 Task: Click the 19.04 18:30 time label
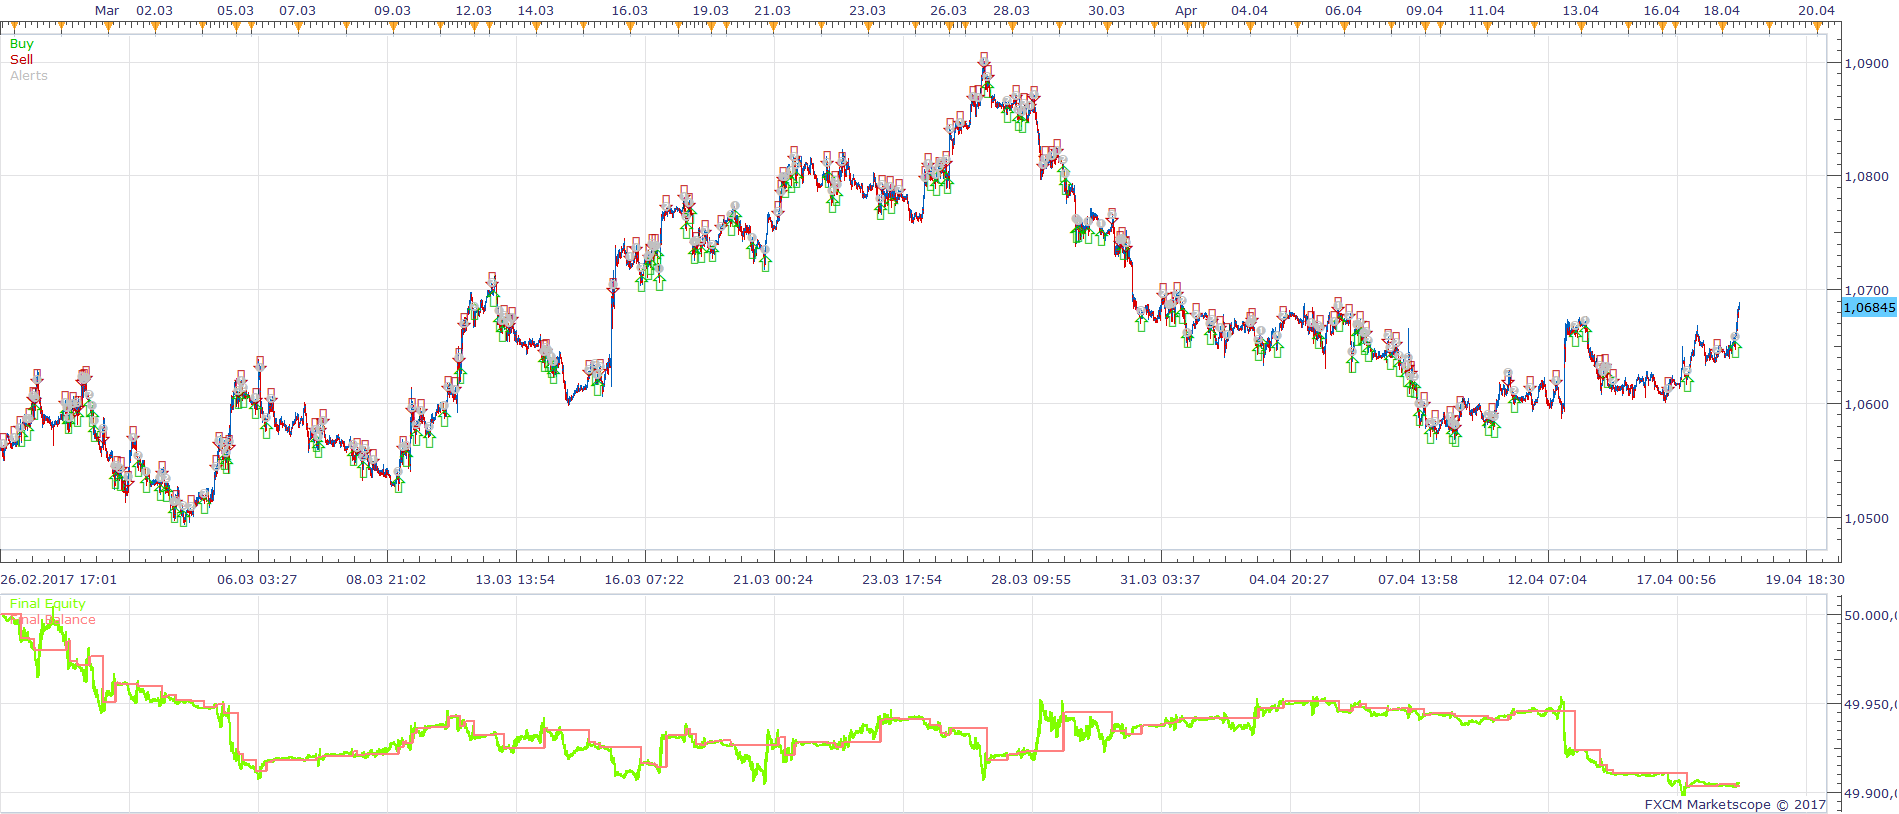coord(1805,580)
